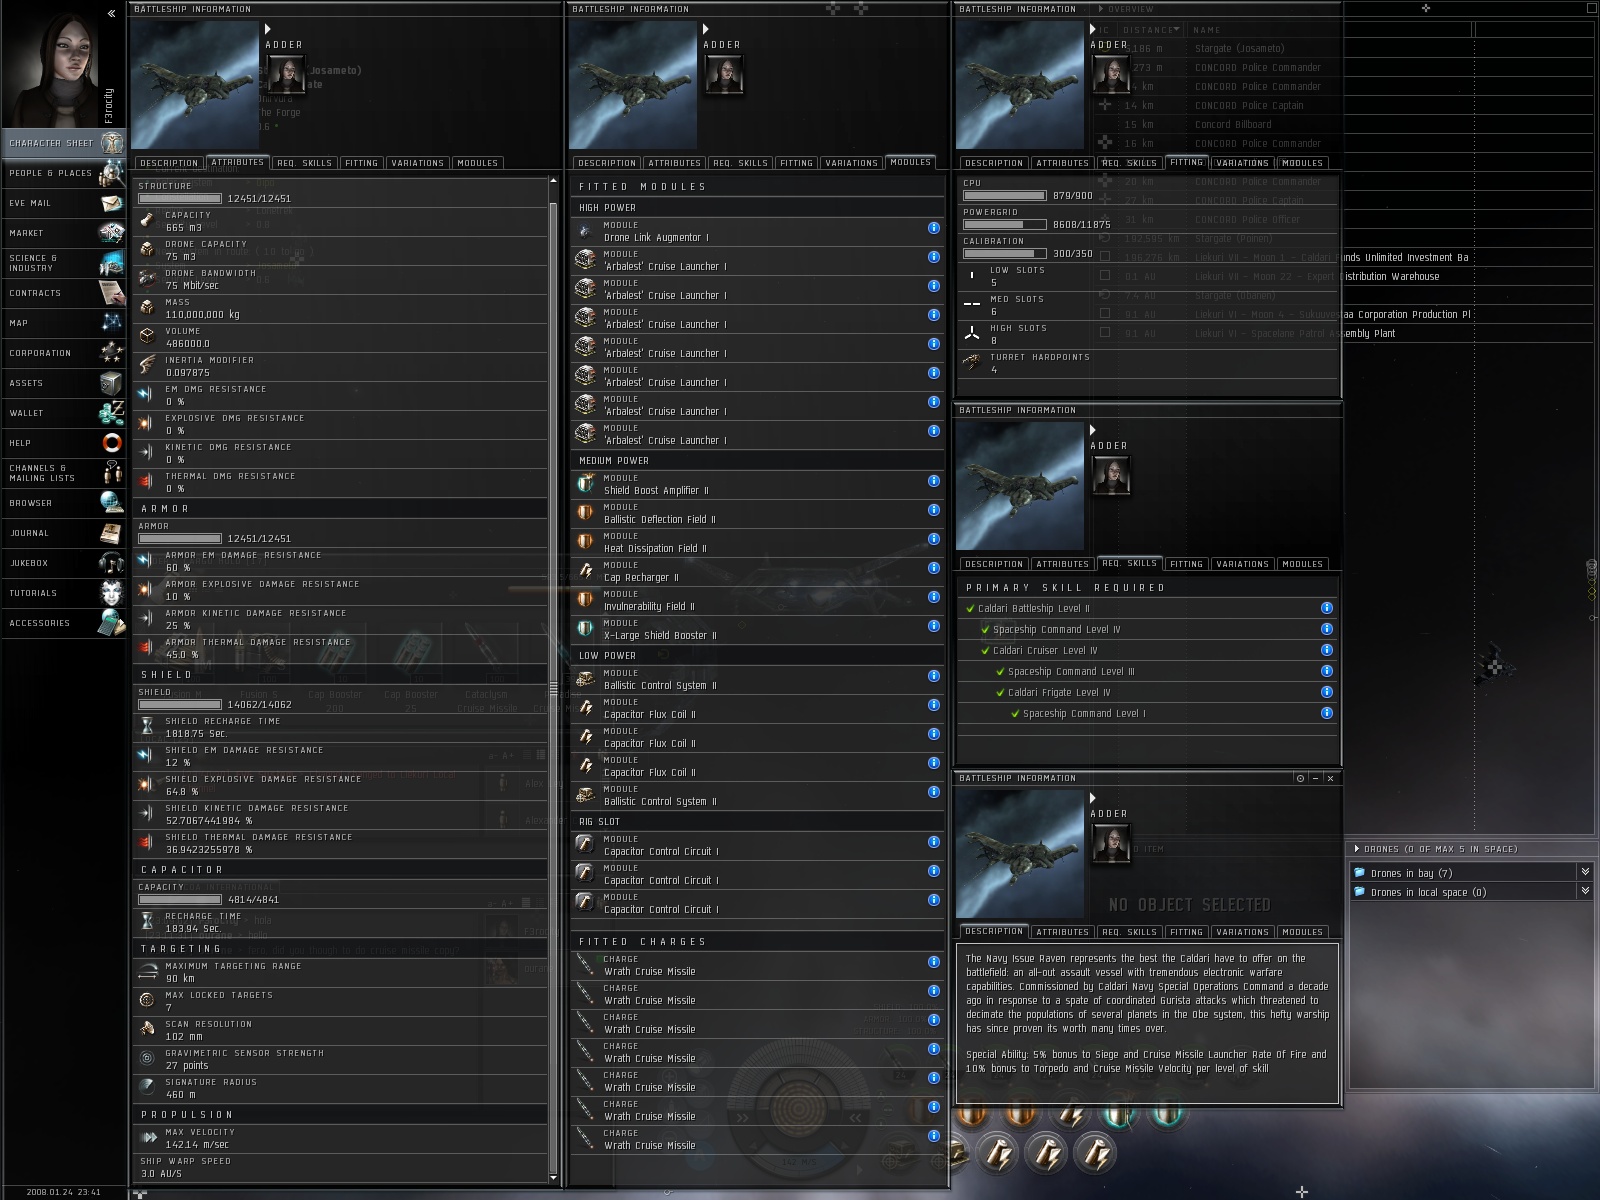Open the Map from the sidebar
1600x1200 pixels.
tap(64, 323)
